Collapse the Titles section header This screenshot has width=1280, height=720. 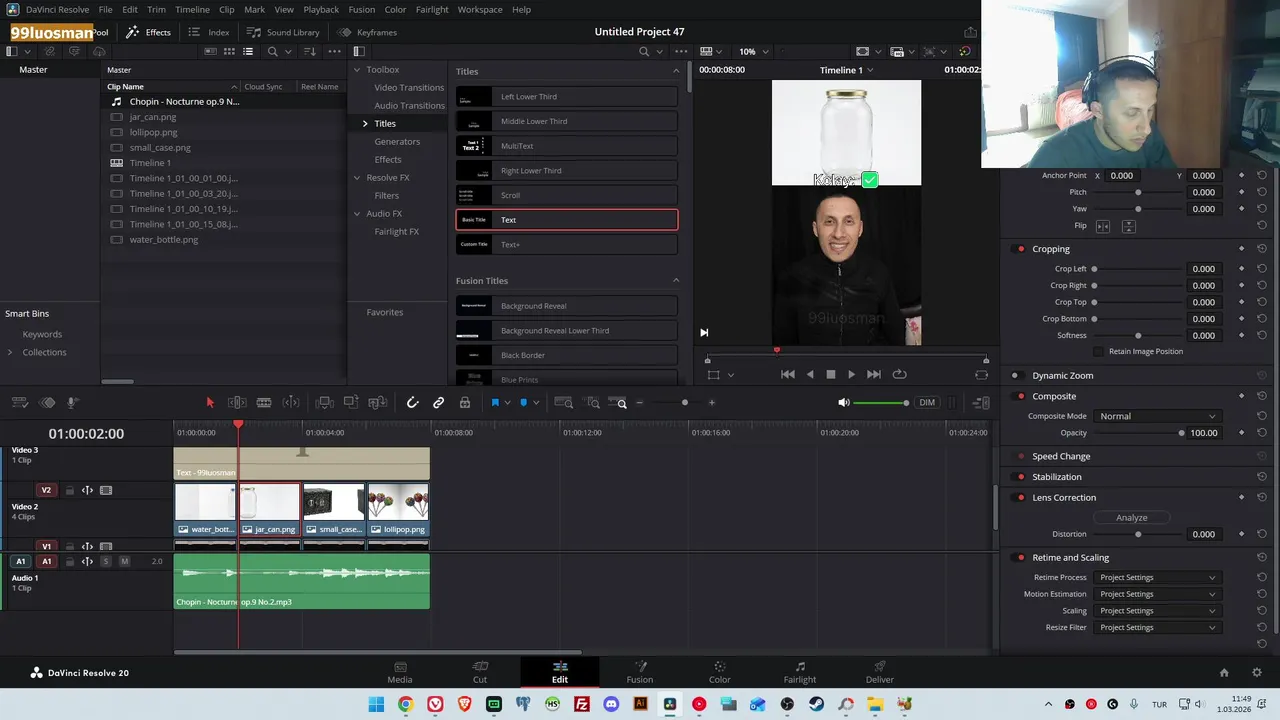[676, 71]
